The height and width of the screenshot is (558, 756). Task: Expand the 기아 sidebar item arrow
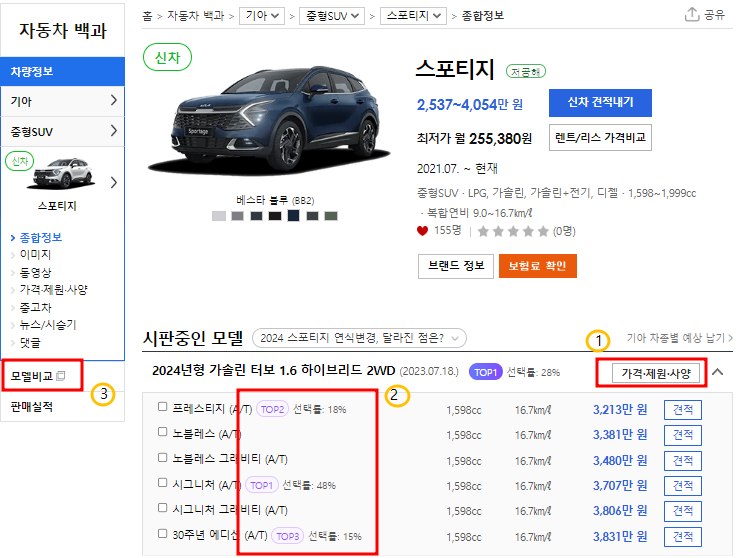point(114,100)
